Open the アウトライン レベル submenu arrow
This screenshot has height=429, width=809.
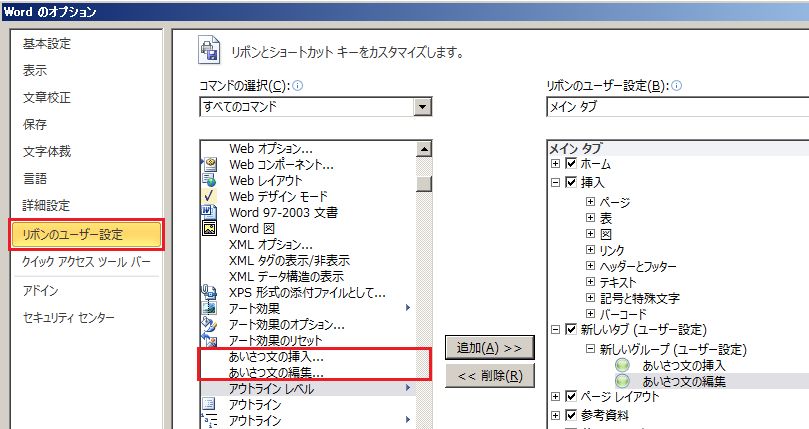[408, 387]
